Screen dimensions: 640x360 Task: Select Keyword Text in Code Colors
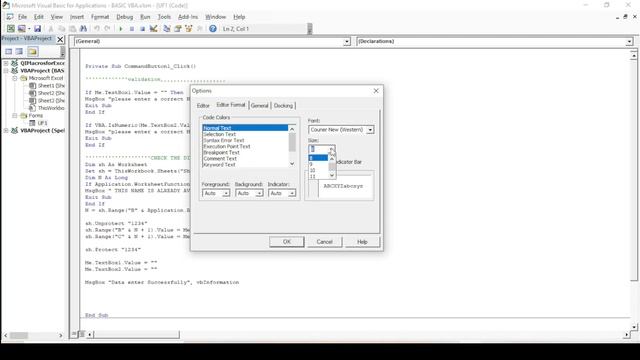click(245, 164)
